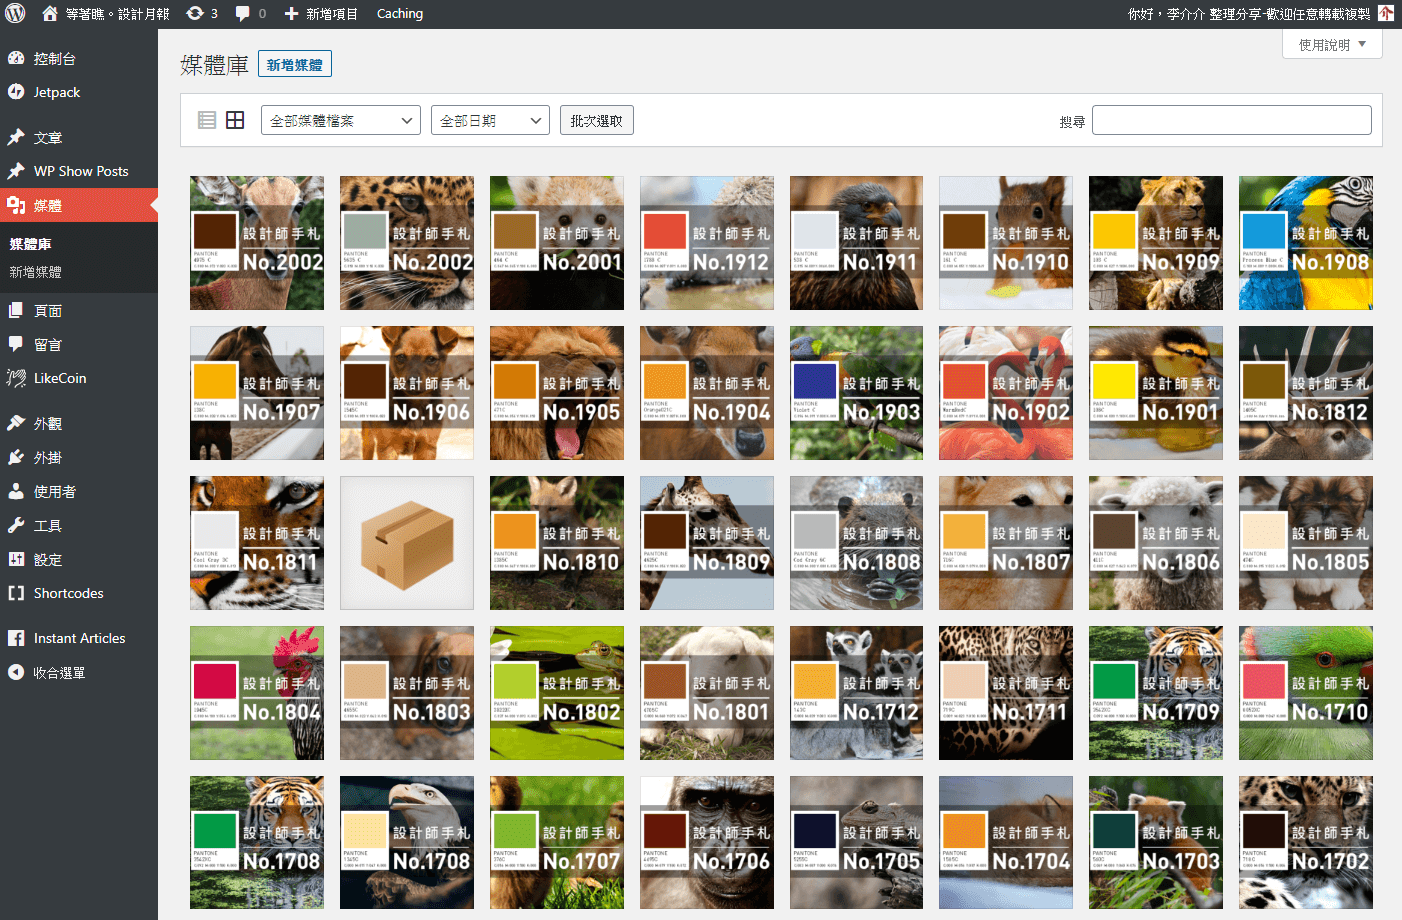Open LikeCoin in the sidebar

coord(59,378)
